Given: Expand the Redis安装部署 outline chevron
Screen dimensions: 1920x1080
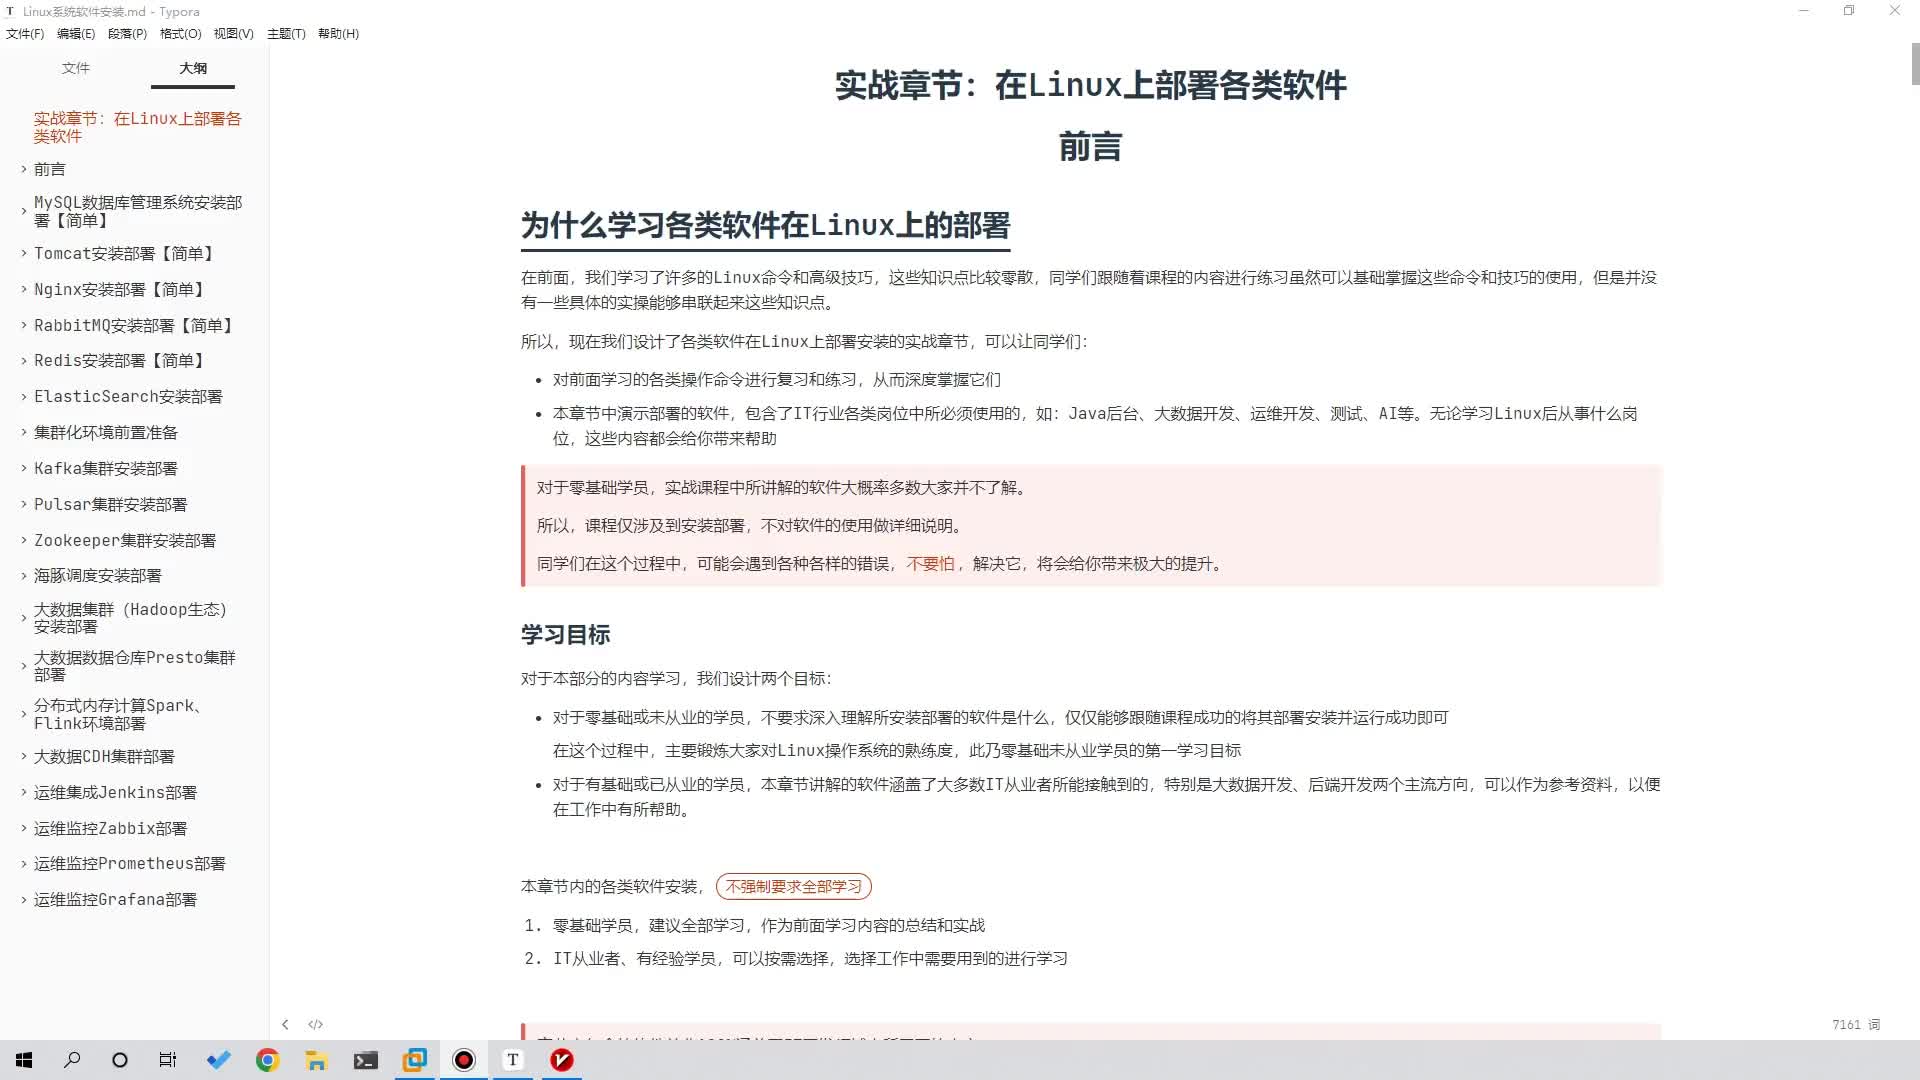Looking at the screenshot, I should click(x=24, y=360).
